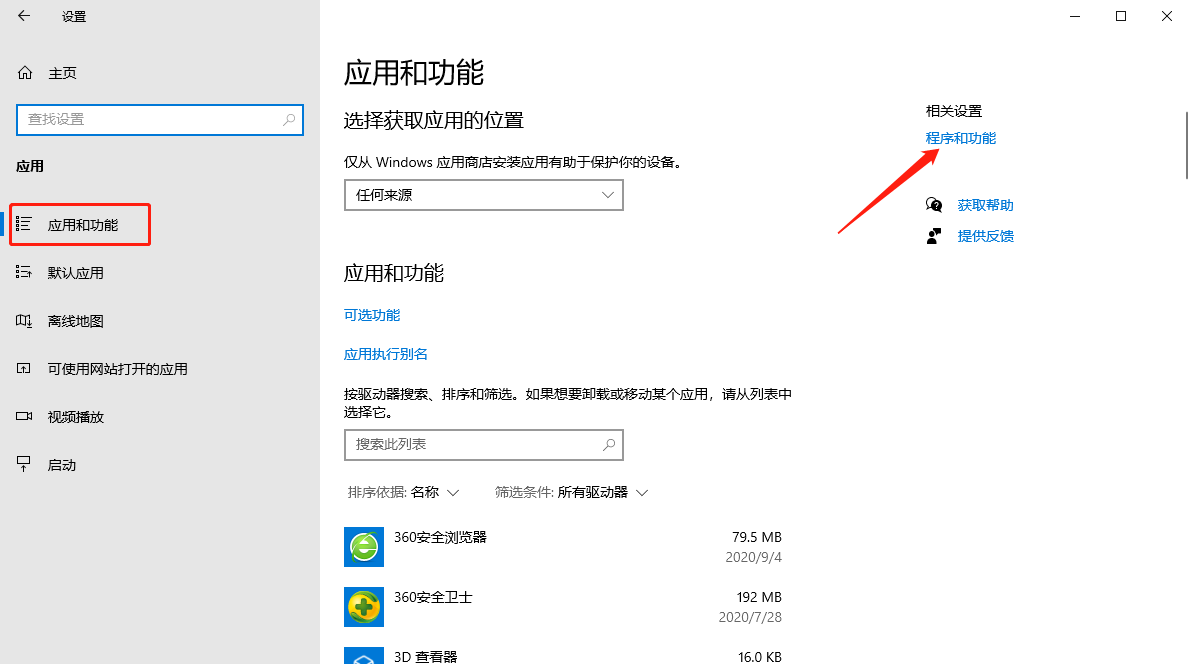Click the 360安全浏览器 app icon
Viewport: 1190px width, 664px height.
click(363, 547)
